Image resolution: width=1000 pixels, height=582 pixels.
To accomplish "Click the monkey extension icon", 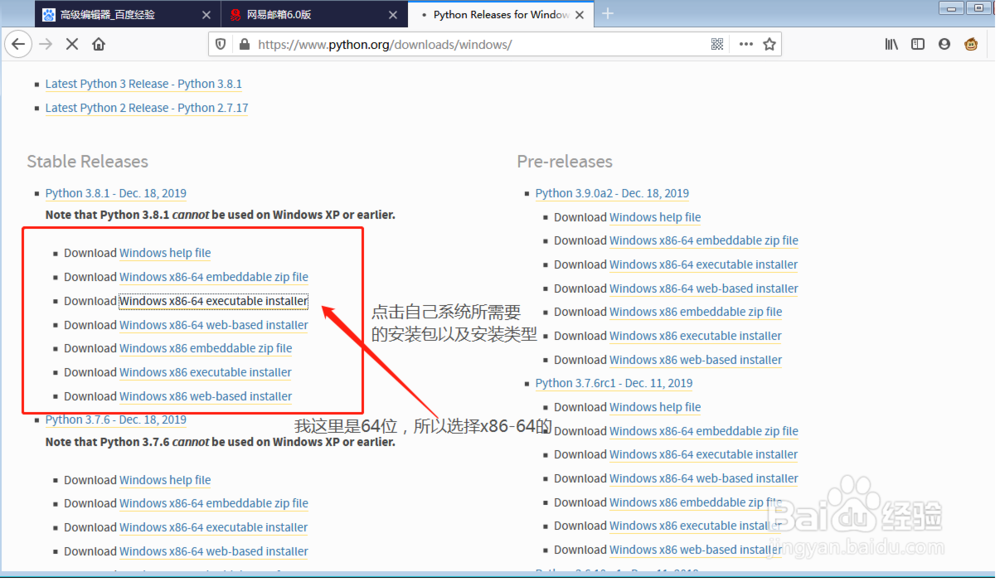I will (x=971, y=44).
